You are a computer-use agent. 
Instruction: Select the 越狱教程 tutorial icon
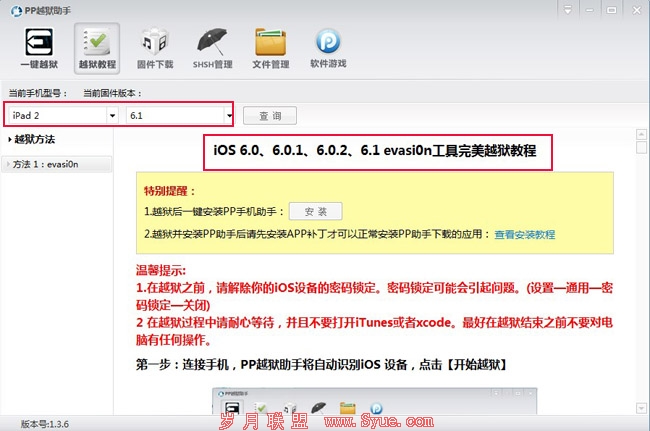tap(97, 48)
